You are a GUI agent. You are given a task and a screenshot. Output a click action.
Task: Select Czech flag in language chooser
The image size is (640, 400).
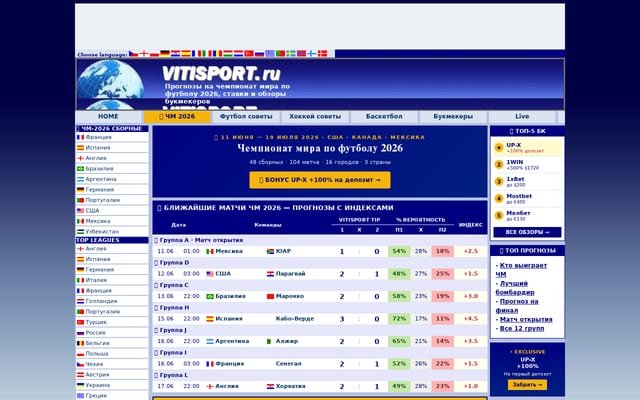[x=133, y=53]
